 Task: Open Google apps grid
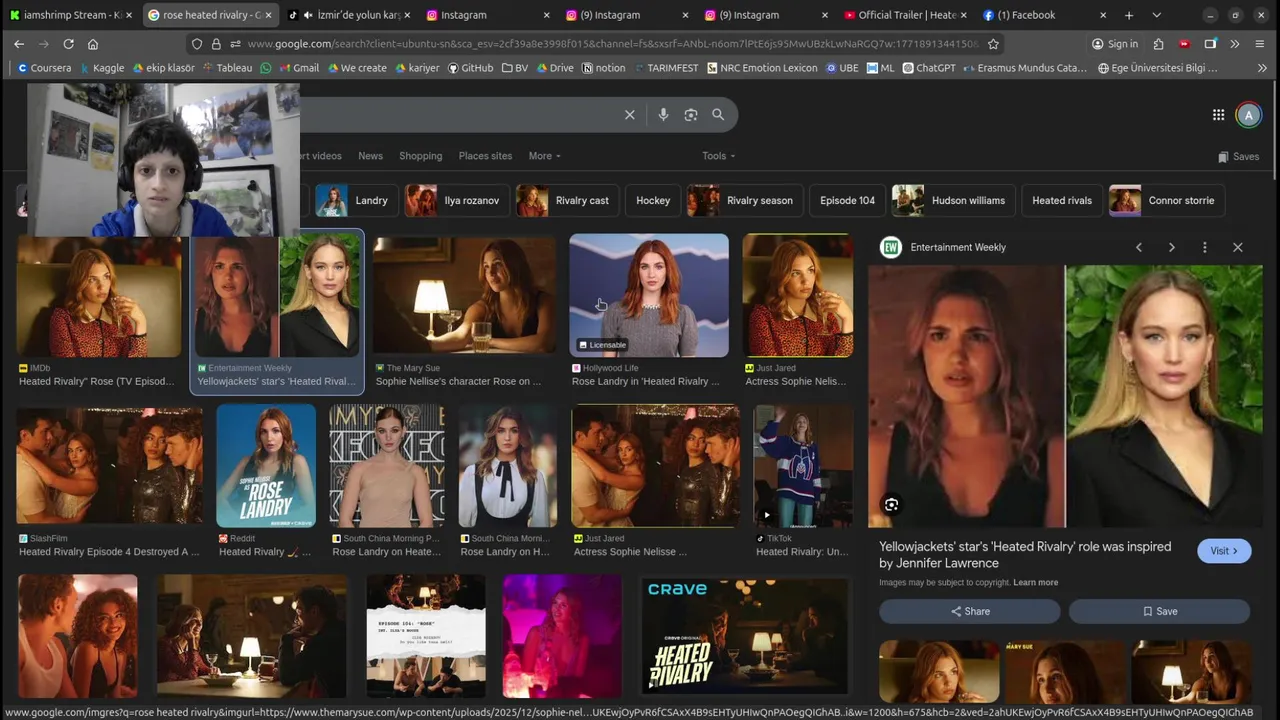(1218, 115)
